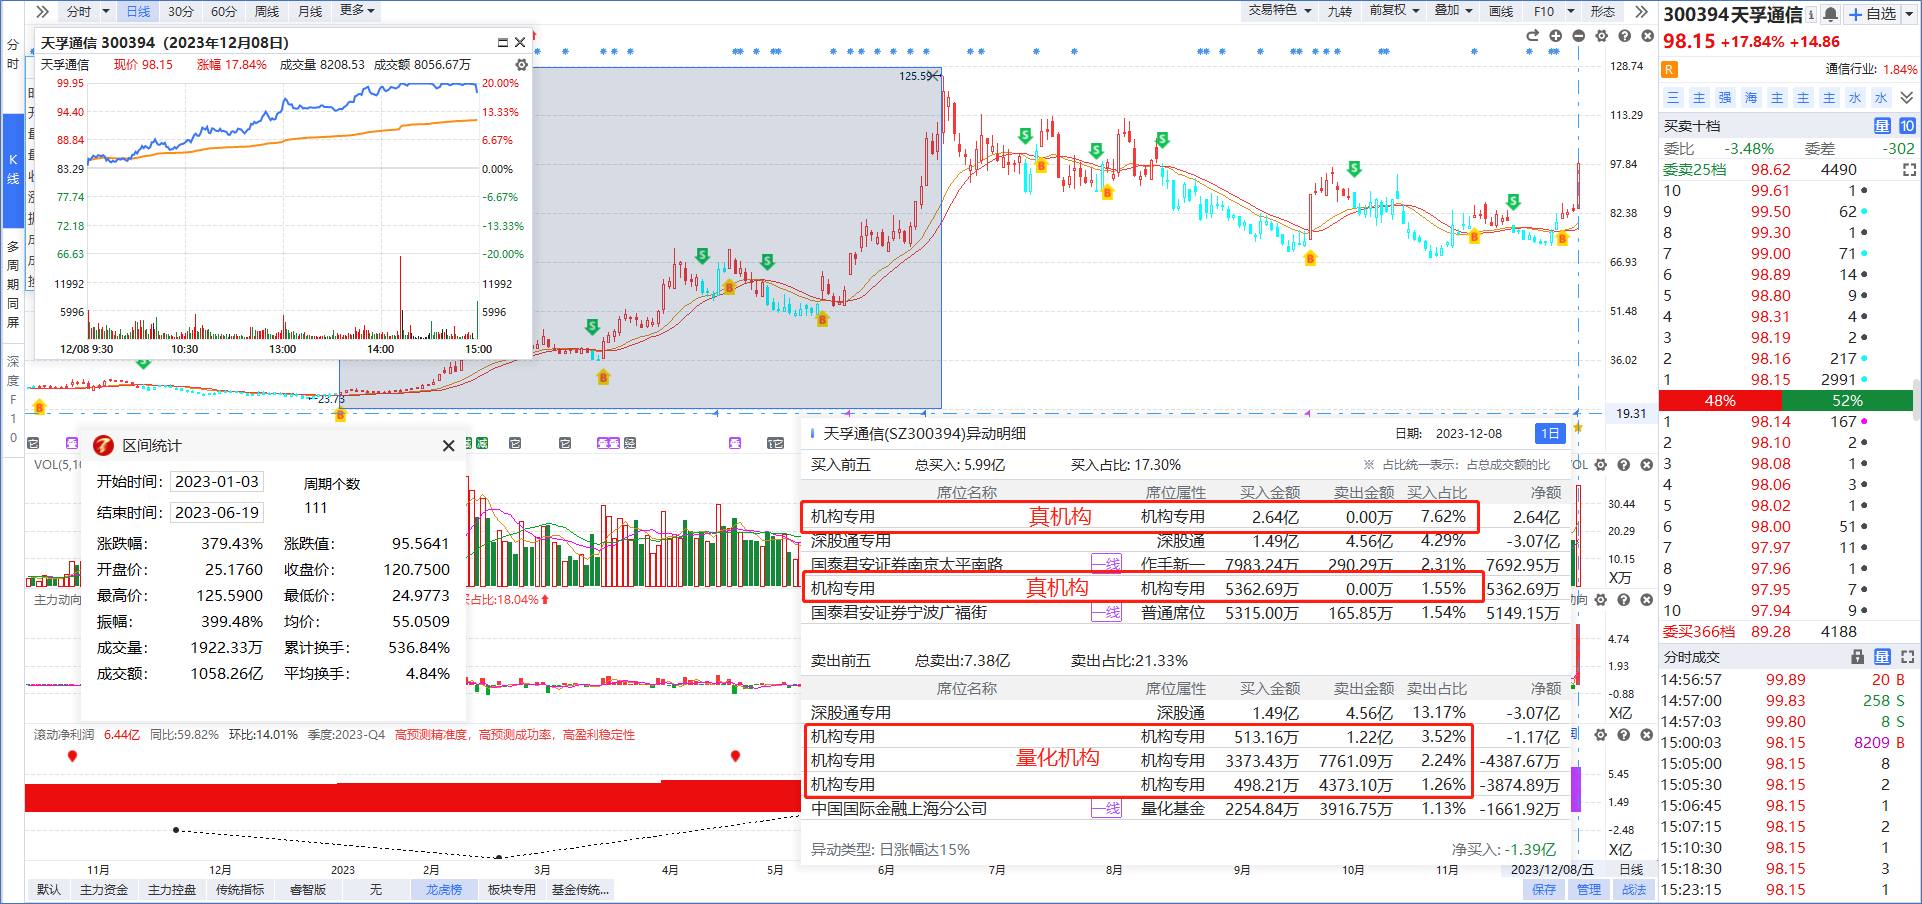
Task: Close the 主力动向 indicator panel
Action: [1647, 600]
